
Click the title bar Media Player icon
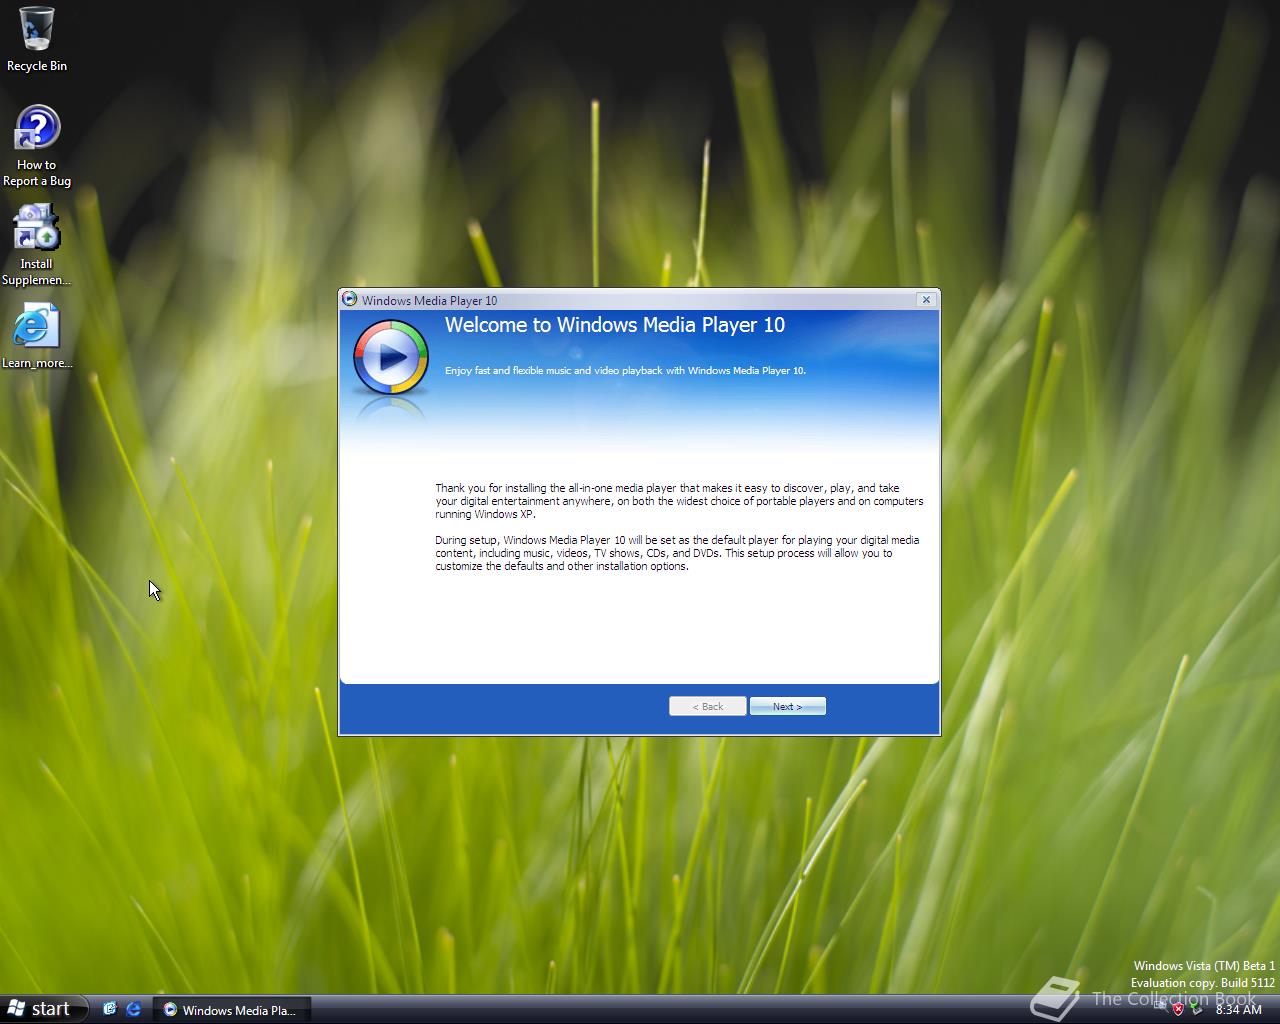coord(349,299)
